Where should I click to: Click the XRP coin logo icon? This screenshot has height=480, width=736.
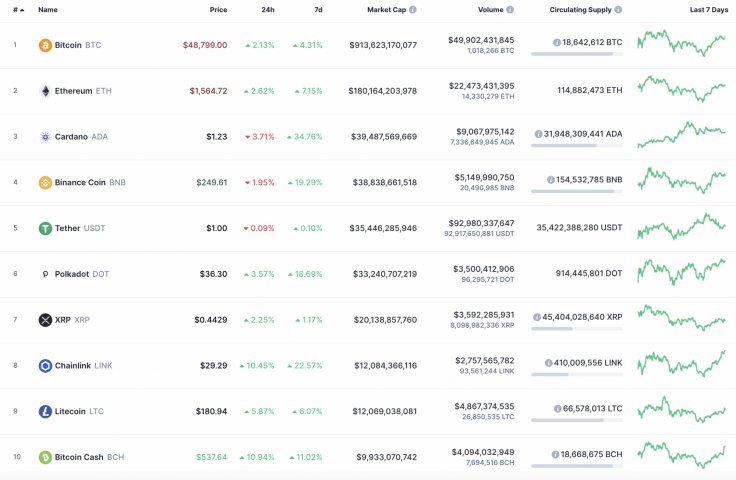coord(45,320)
